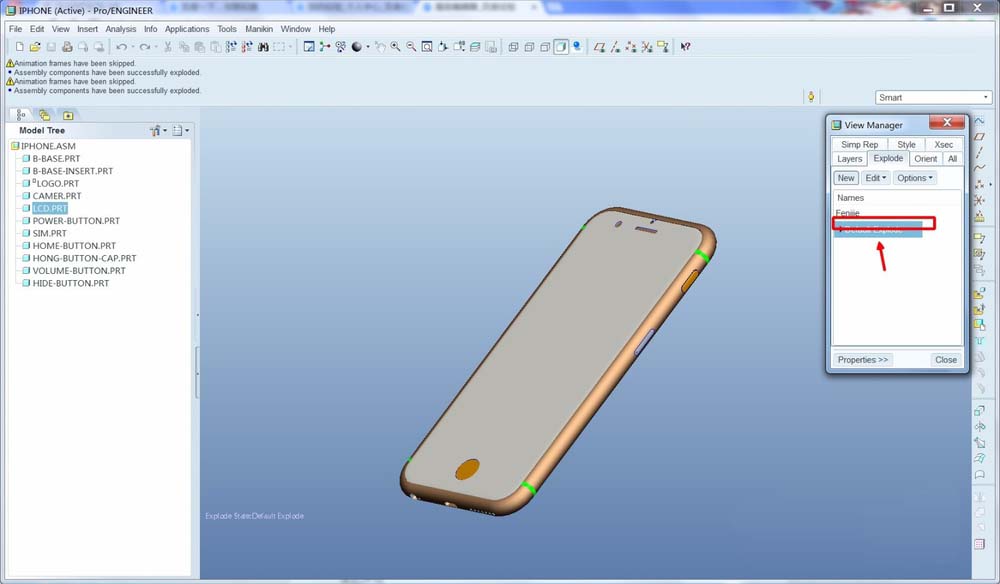Switch to the Xsec tab
Image resolution: width=1000 pixels, height=584 pixels.
click(x=944, y=145)
